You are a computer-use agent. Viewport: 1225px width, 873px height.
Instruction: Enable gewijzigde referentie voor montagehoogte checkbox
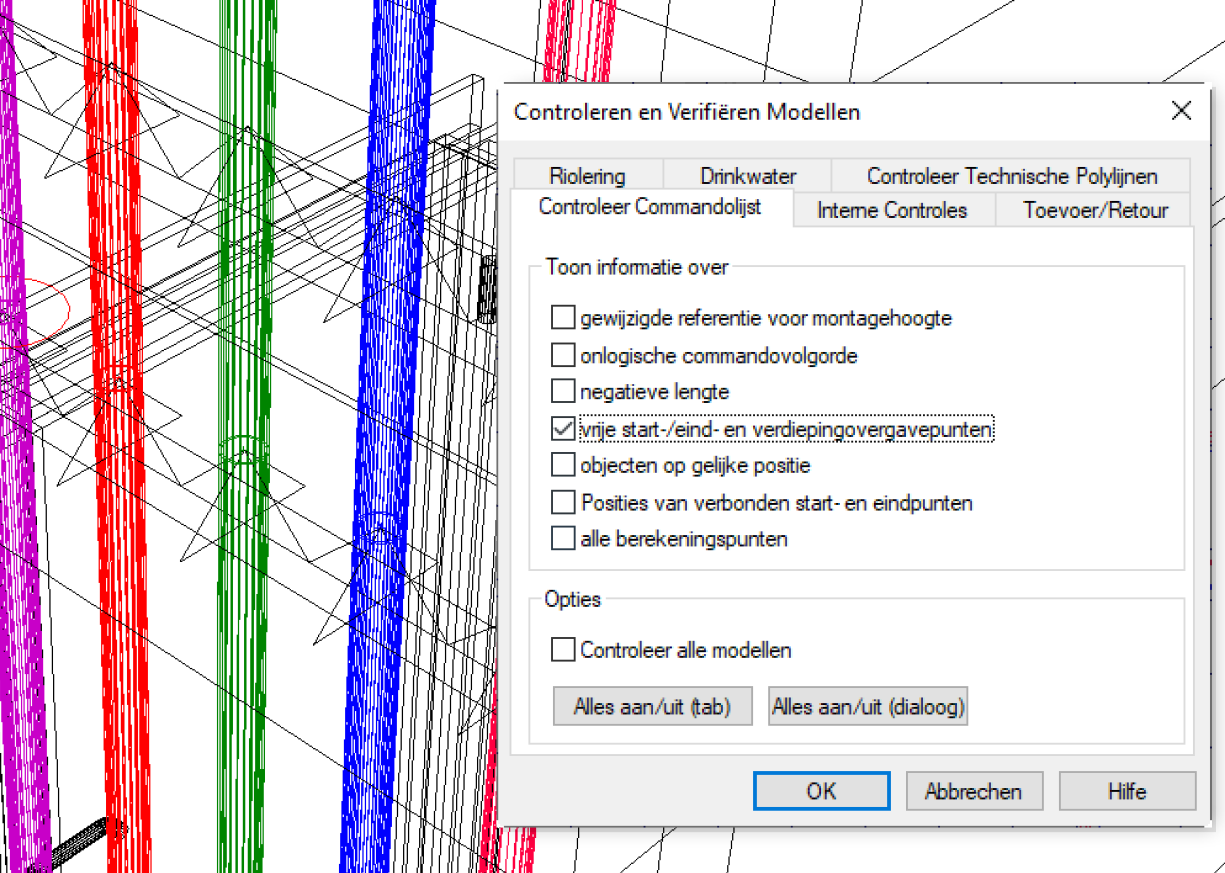point(564,319)
